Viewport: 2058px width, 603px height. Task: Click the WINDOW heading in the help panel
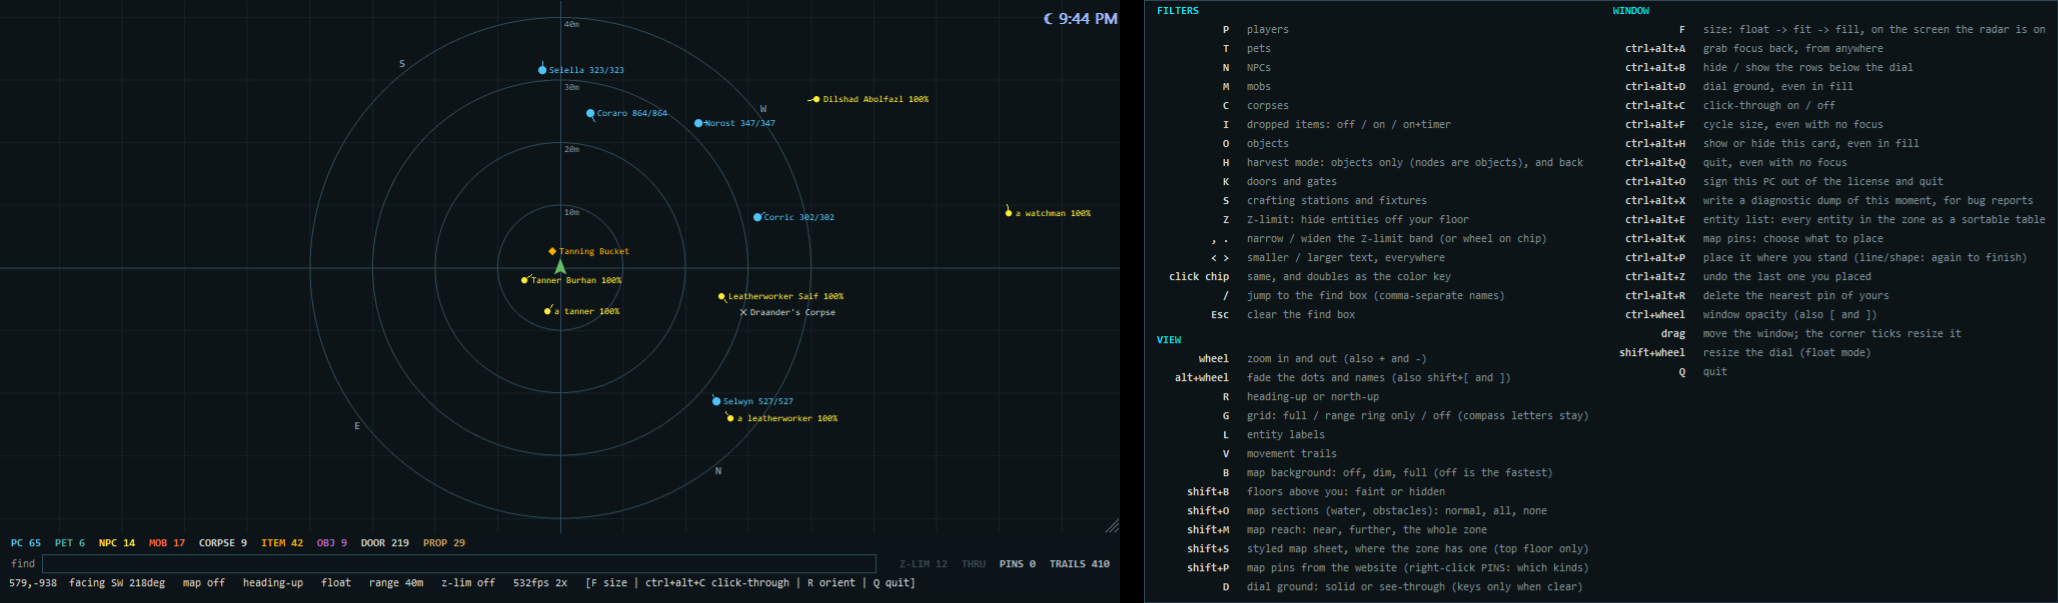(x=1631, y=11)
